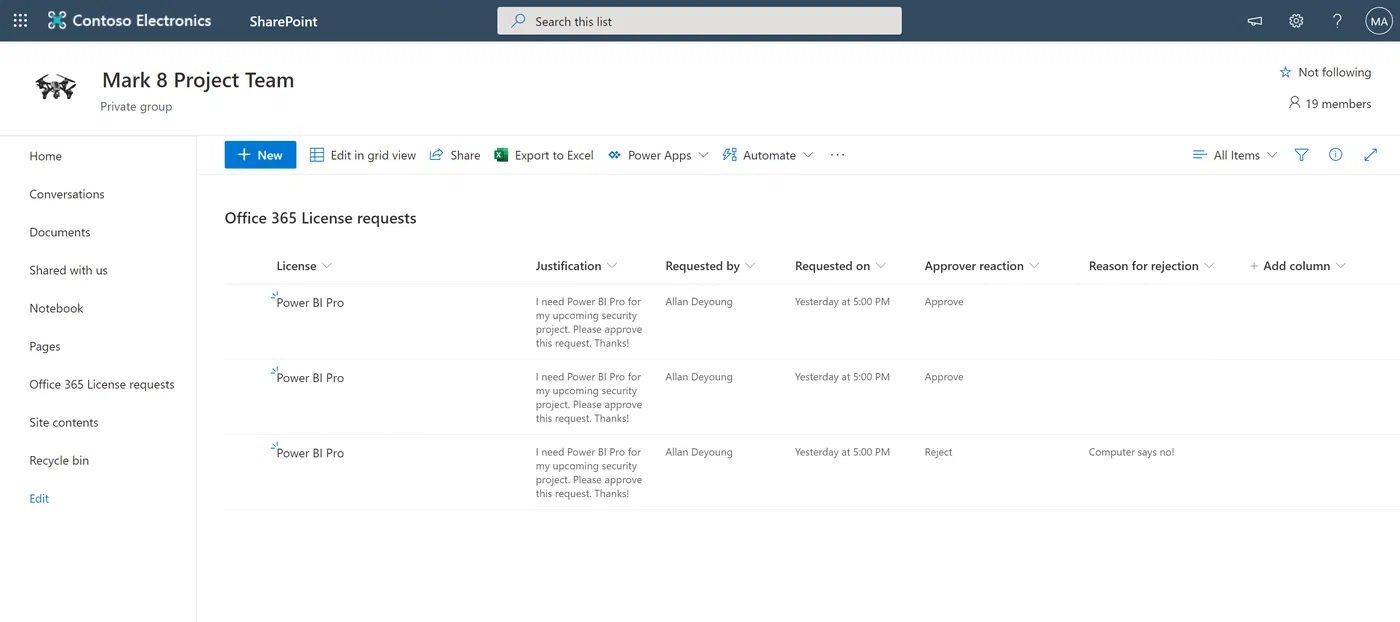
Task: Click the search magnifier icon
Action: click(518, 21)
